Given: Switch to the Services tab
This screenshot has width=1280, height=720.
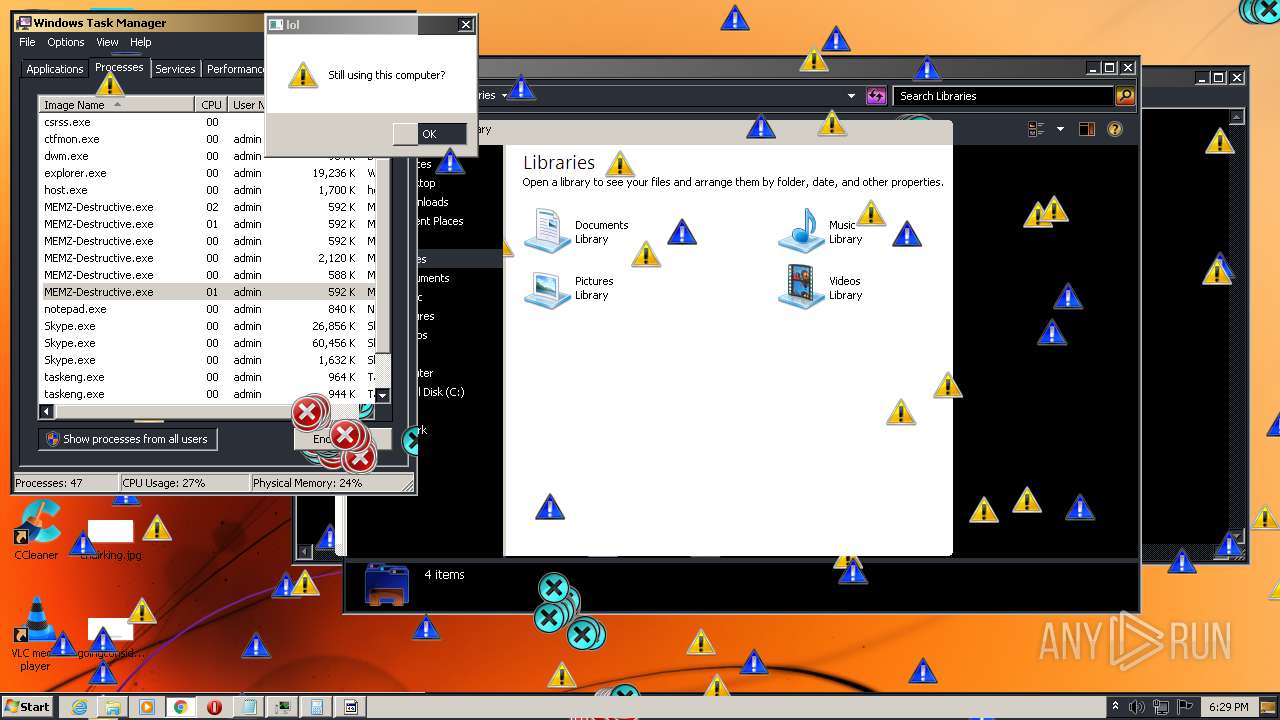Looking at the screenshot, I should (x=175, y=69).
